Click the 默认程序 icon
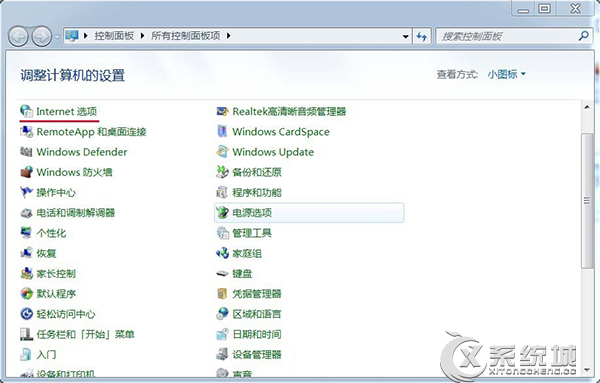This screenshot has height=383, width=600. click(26, 294)
